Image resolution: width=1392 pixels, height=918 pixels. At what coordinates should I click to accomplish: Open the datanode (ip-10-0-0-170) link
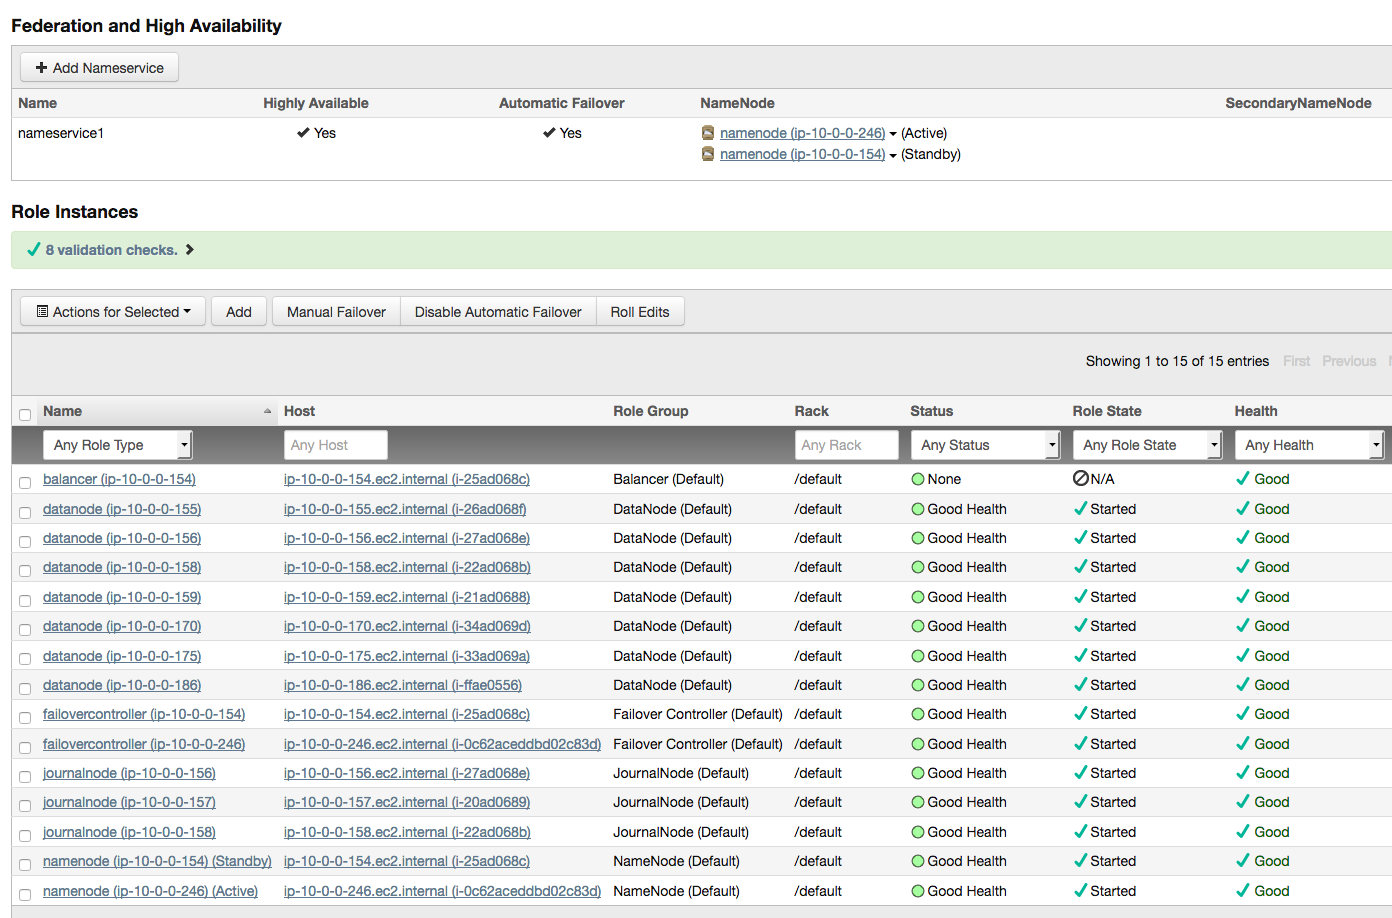[122, 626]
